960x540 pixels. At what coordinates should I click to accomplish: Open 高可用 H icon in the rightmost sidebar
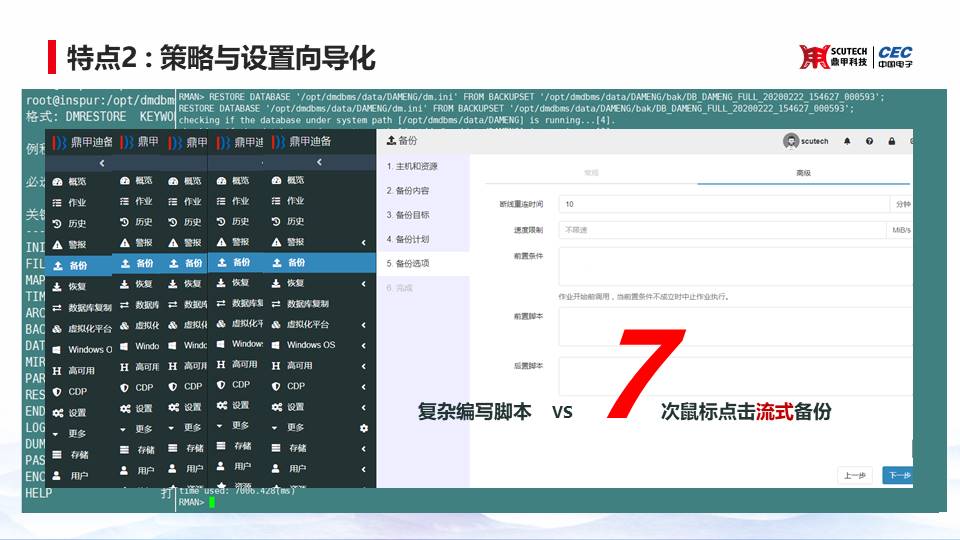pos(277,366)
